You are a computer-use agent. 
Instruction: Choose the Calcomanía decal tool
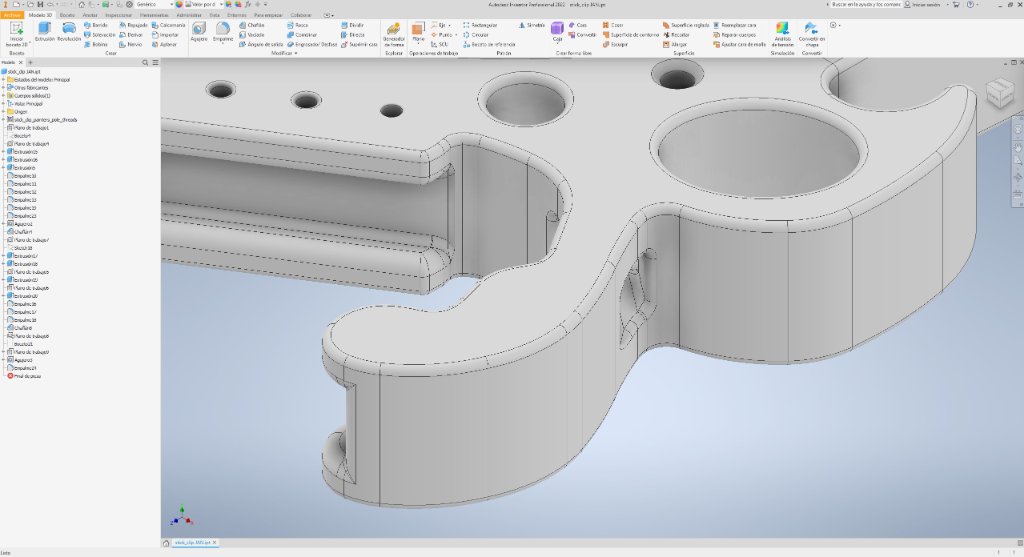point(168,25)
